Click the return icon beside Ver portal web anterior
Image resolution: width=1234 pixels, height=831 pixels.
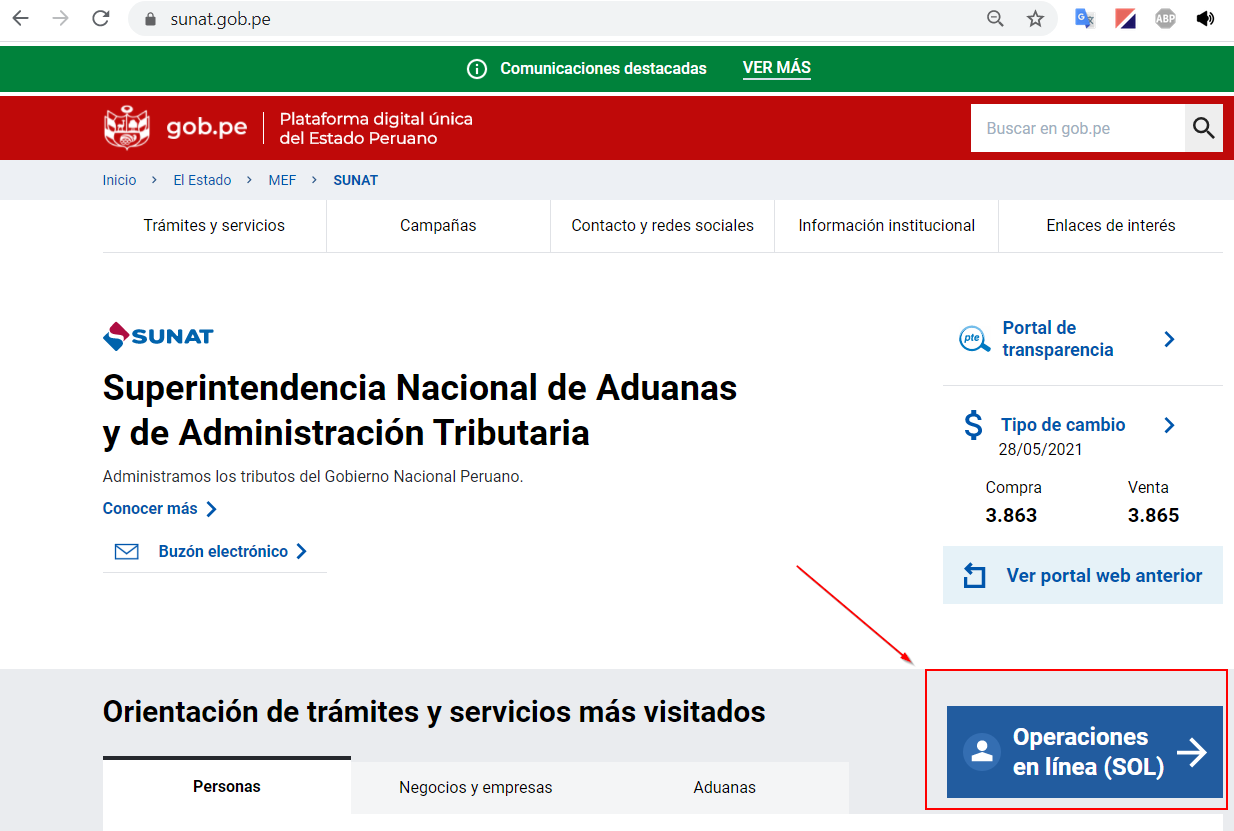coord(974,576)
